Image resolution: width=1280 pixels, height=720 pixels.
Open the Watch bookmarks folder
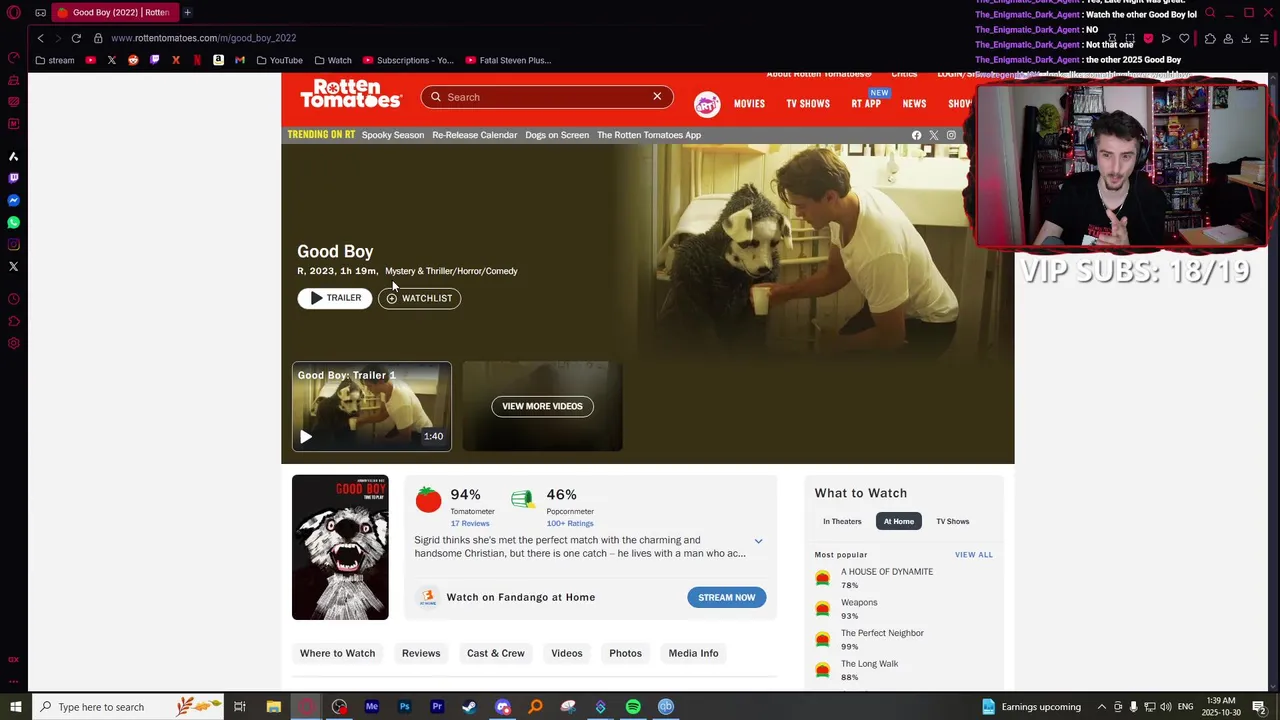333,60
